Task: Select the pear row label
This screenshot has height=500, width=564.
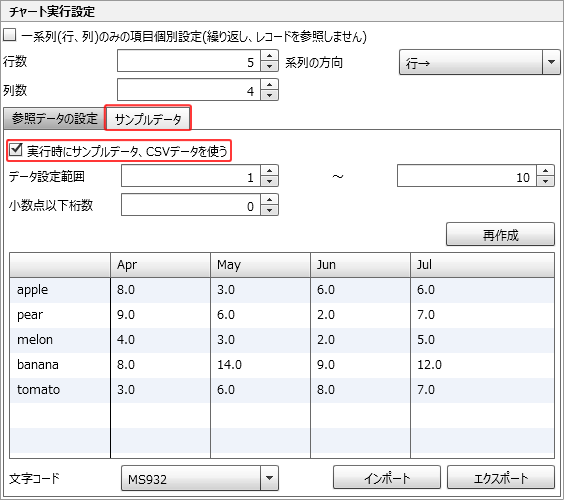Action: pos(60,315)
